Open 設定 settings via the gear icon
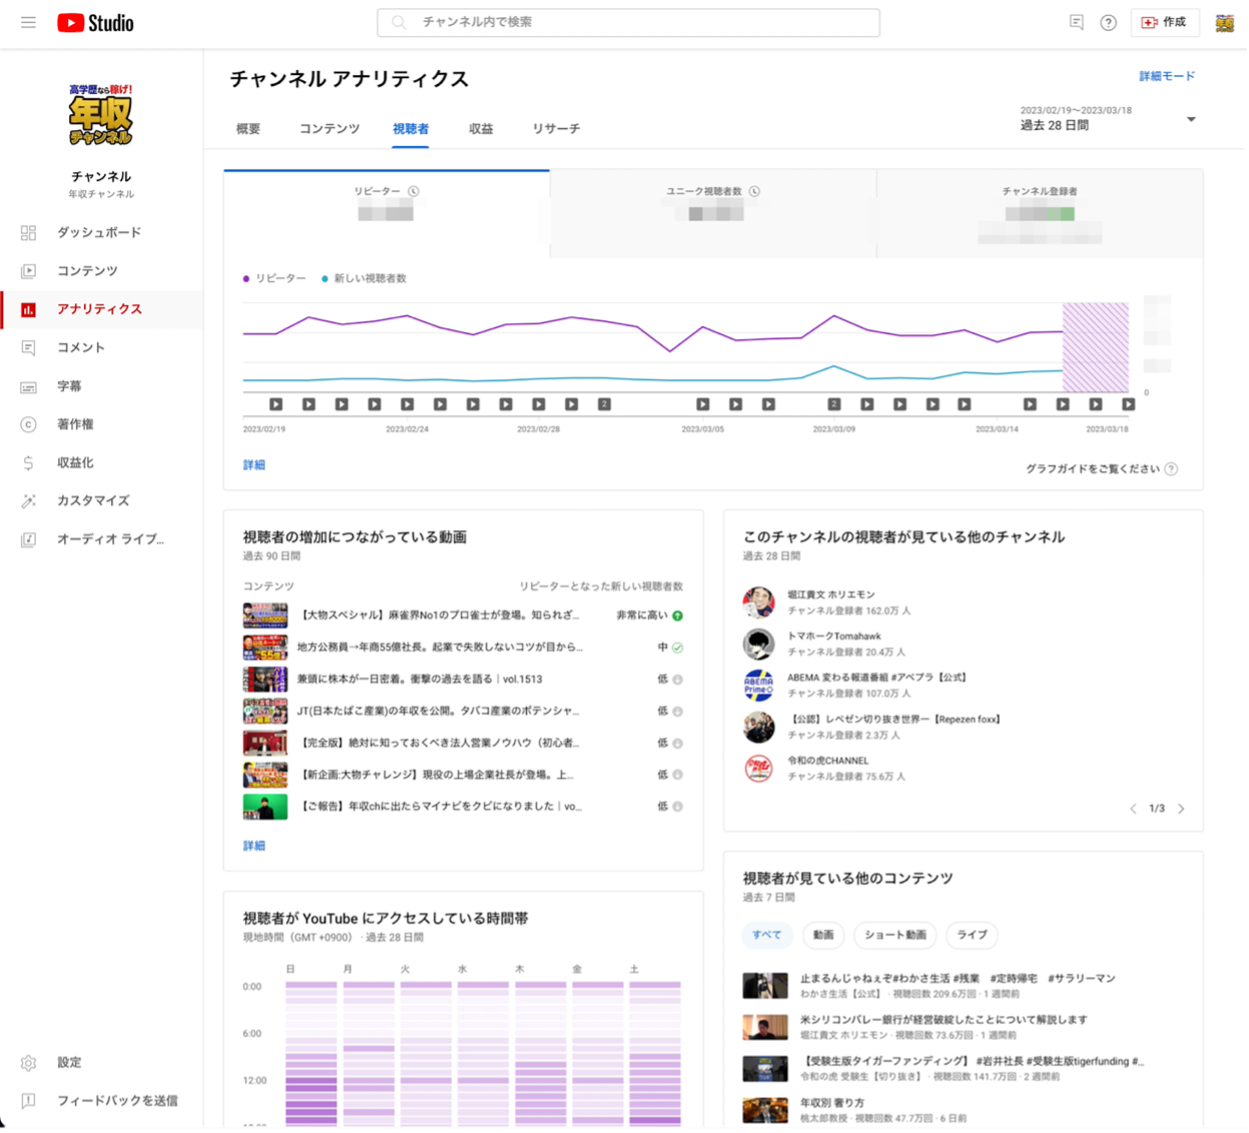This screenshot has width=1249, height=1133. (x=28, y=1062)
